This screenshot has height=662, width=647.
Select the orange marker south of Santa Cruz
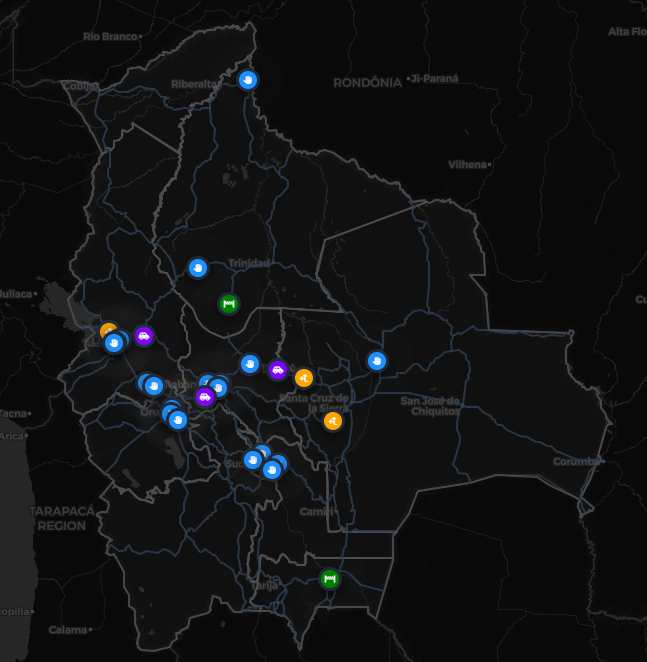tap(333, 421)
